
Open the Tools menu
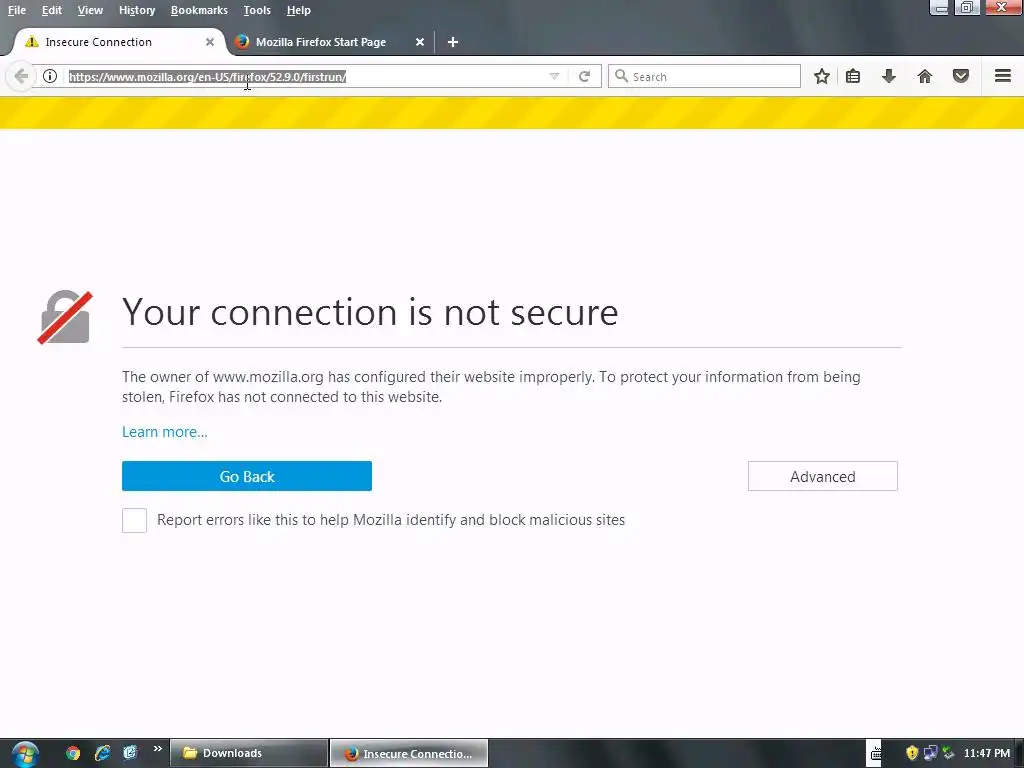coord(257,10)
